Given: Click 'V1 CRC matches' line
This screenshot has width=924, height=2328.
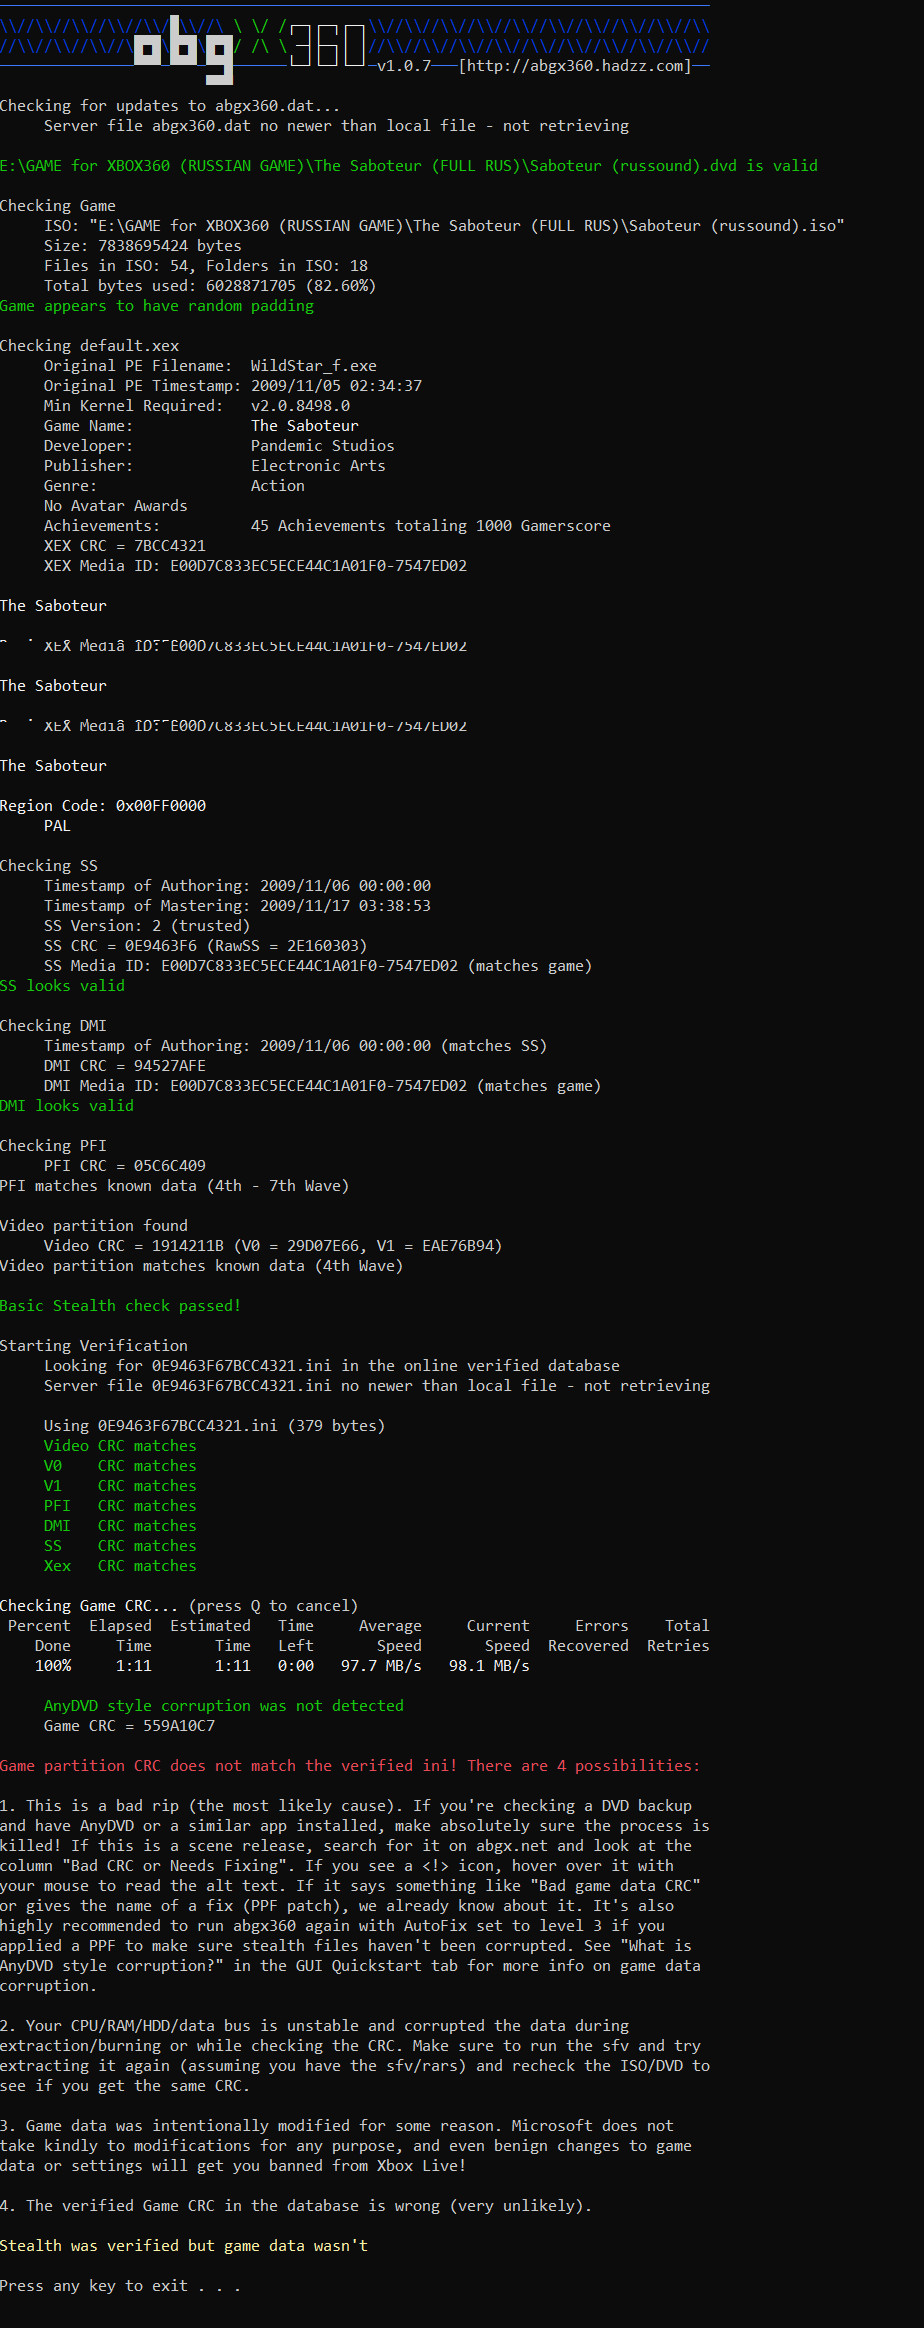Looking at the screenshot, I should tap(120, 1486).
